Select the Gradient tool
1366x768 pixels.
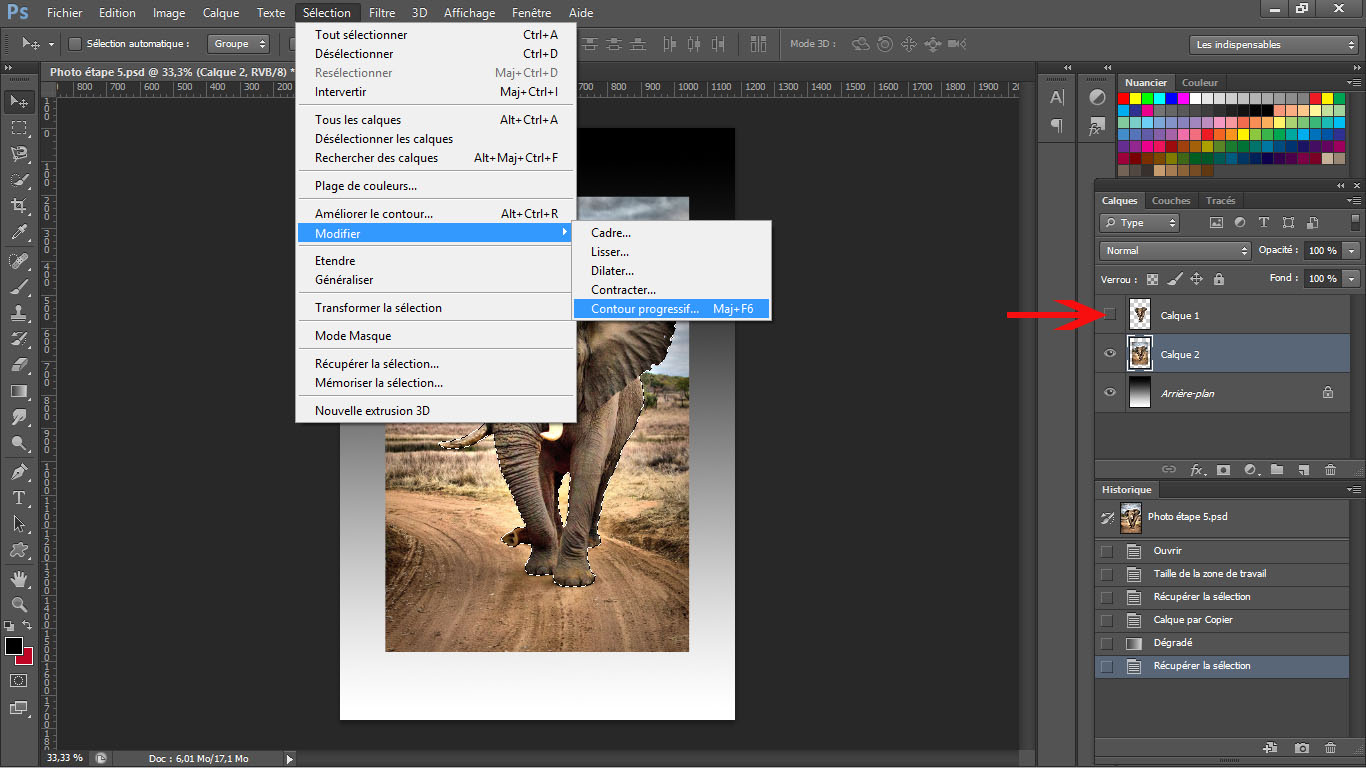click(19, 391)
